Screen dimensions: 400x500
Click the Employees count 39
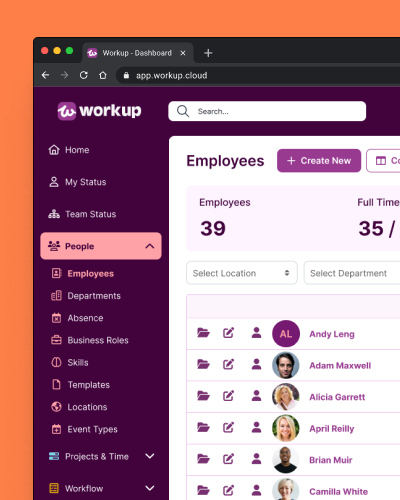213,229
